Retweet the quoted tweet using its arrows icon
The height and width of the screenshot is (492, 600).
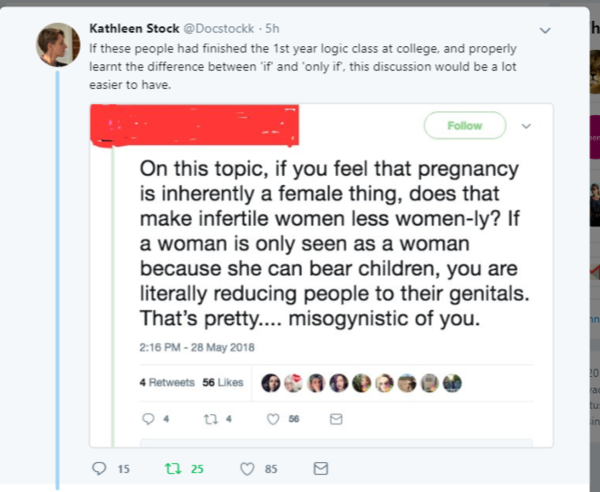pyautogui.click(x=208, y=420)
